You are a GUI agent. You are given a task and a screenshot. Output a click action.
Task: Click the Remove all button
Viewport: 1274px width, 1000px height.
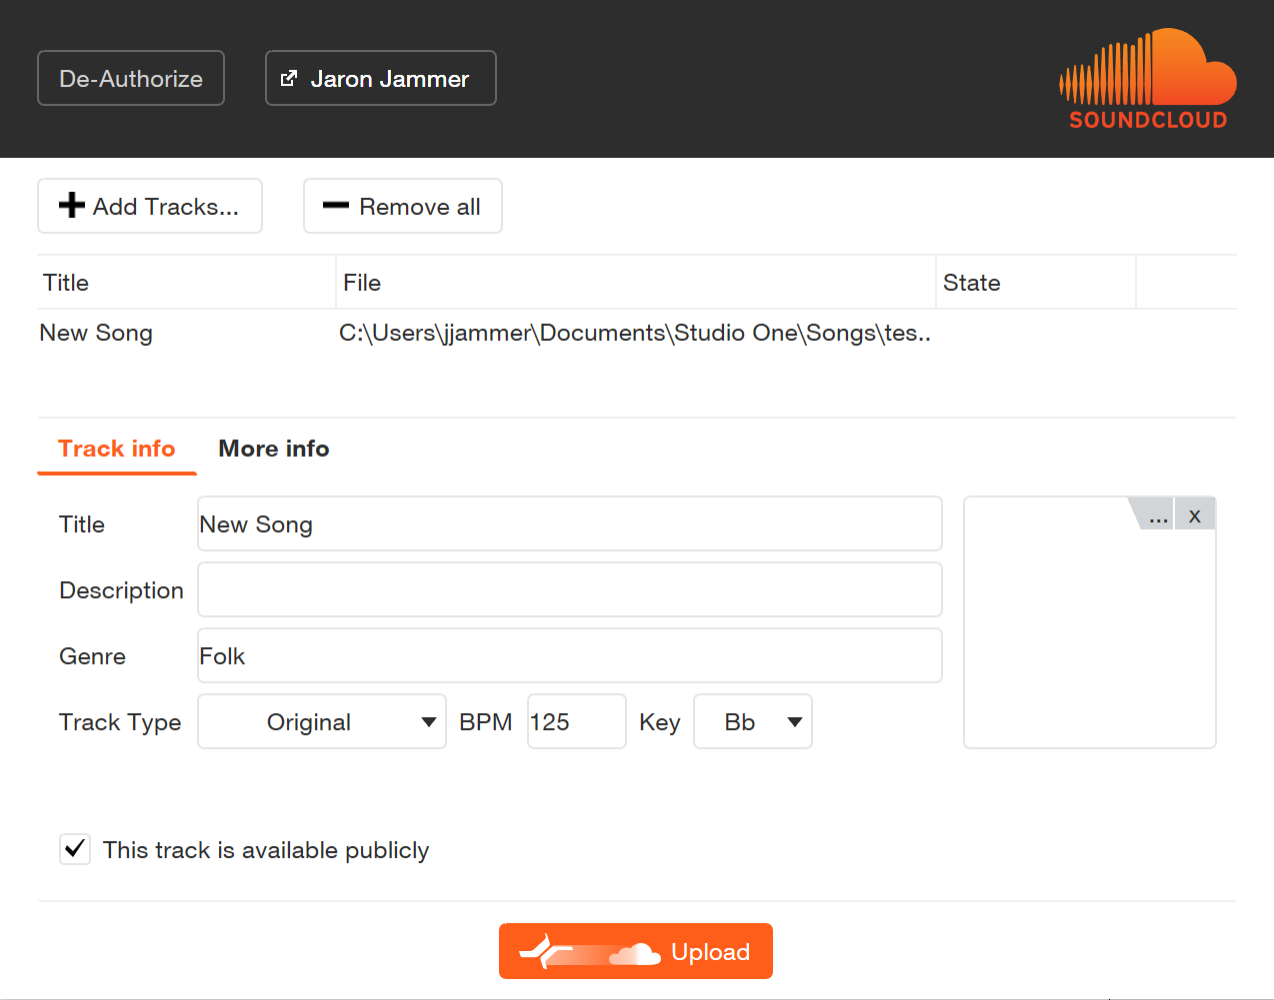(403, 206)
